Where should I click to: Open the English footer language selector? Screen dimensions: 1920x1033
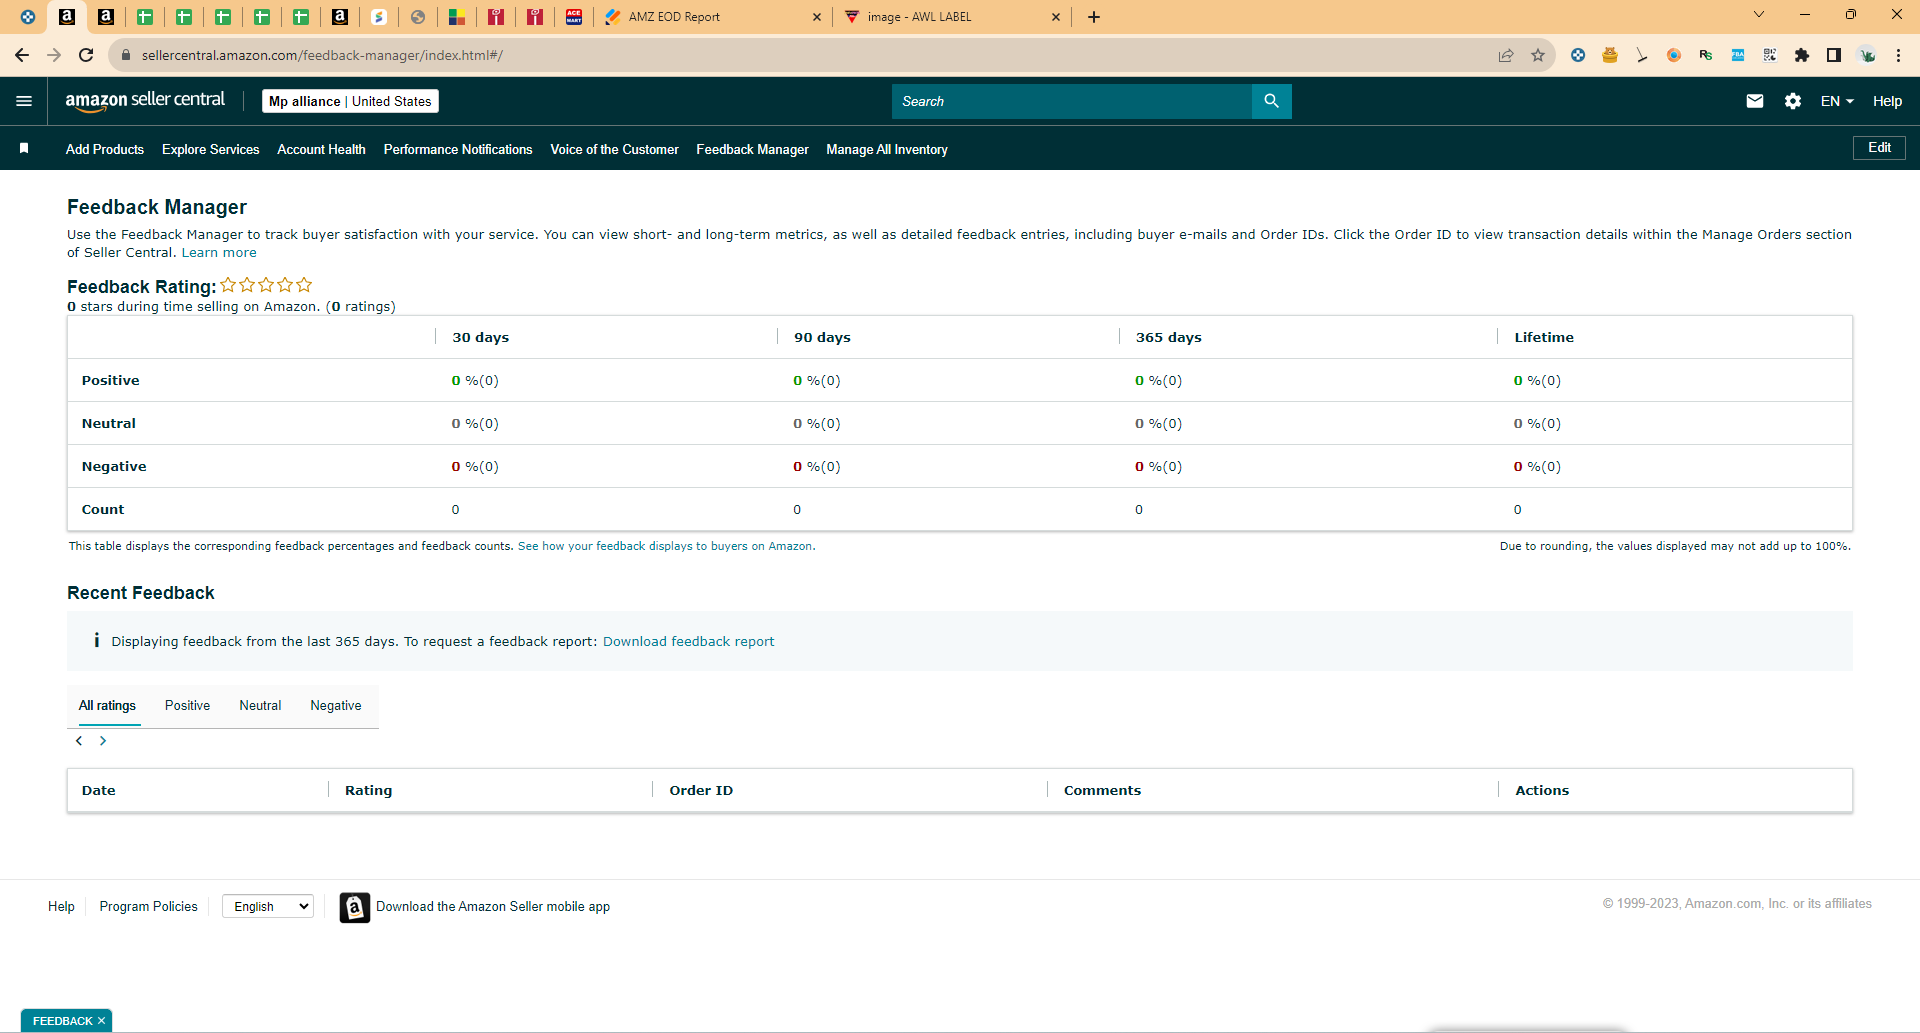coord(268,906)
